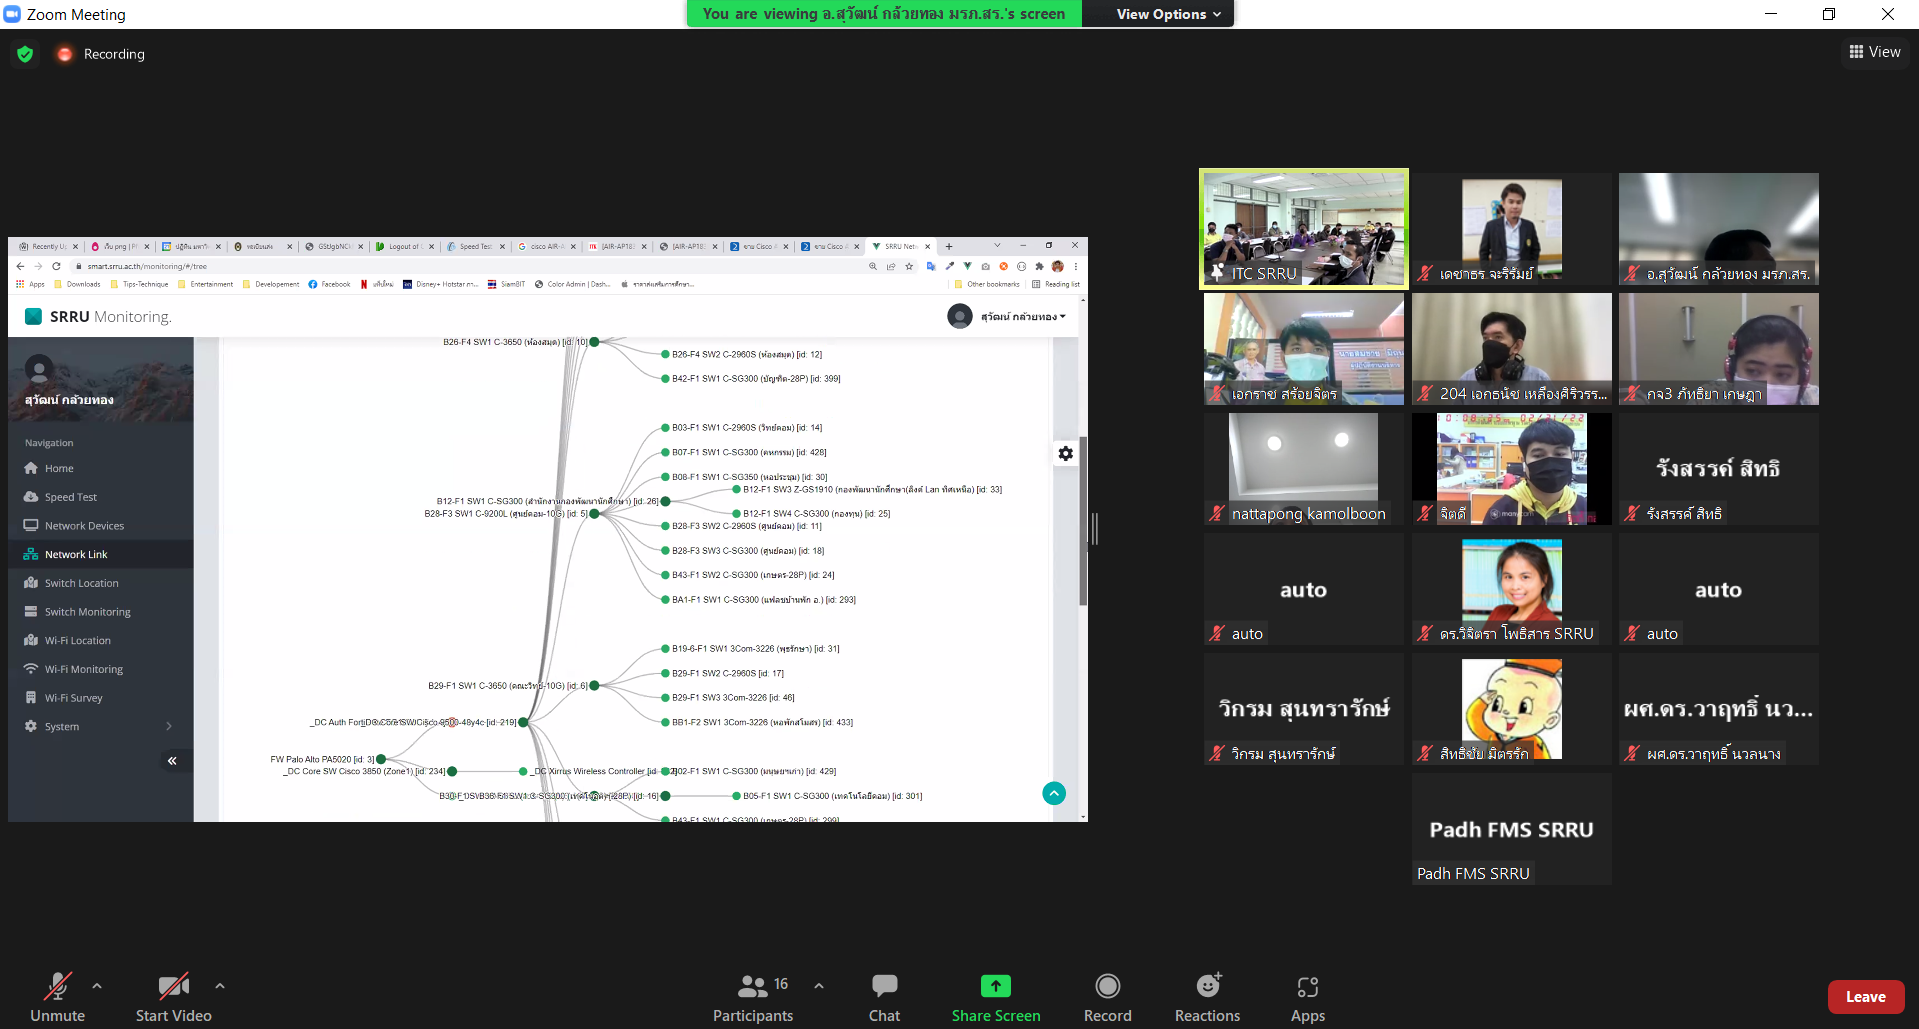Viewport: 1919px width, 1029px height.
Task: Select the ITC SRRU video thumbnail
Action: point(1303,229)
